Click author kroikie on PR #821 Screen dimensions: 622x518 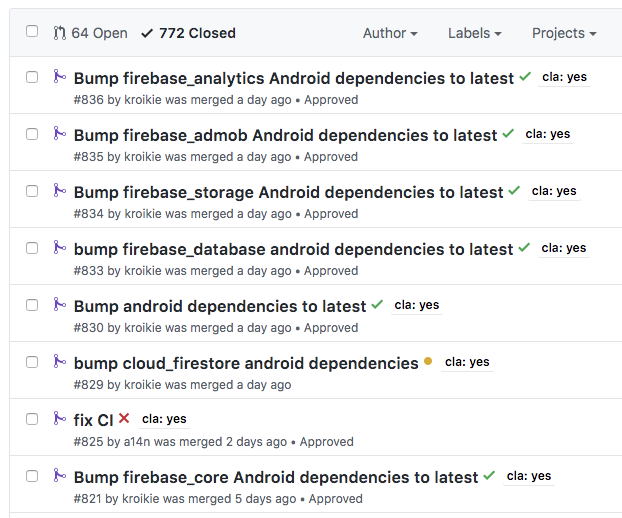(141, 499)
